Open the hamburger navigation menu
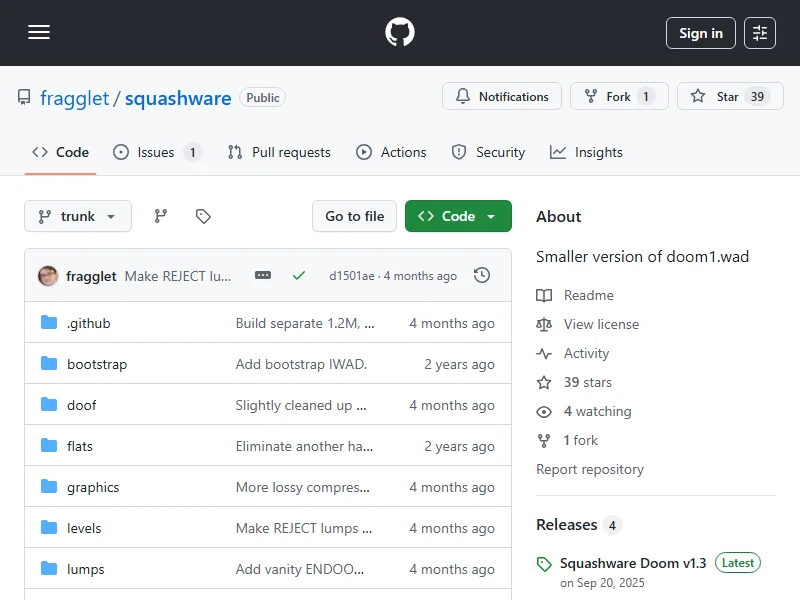Image resolution: width=800 pixels, height=600 pixels. pyautogui.click(x=39, y=33)
